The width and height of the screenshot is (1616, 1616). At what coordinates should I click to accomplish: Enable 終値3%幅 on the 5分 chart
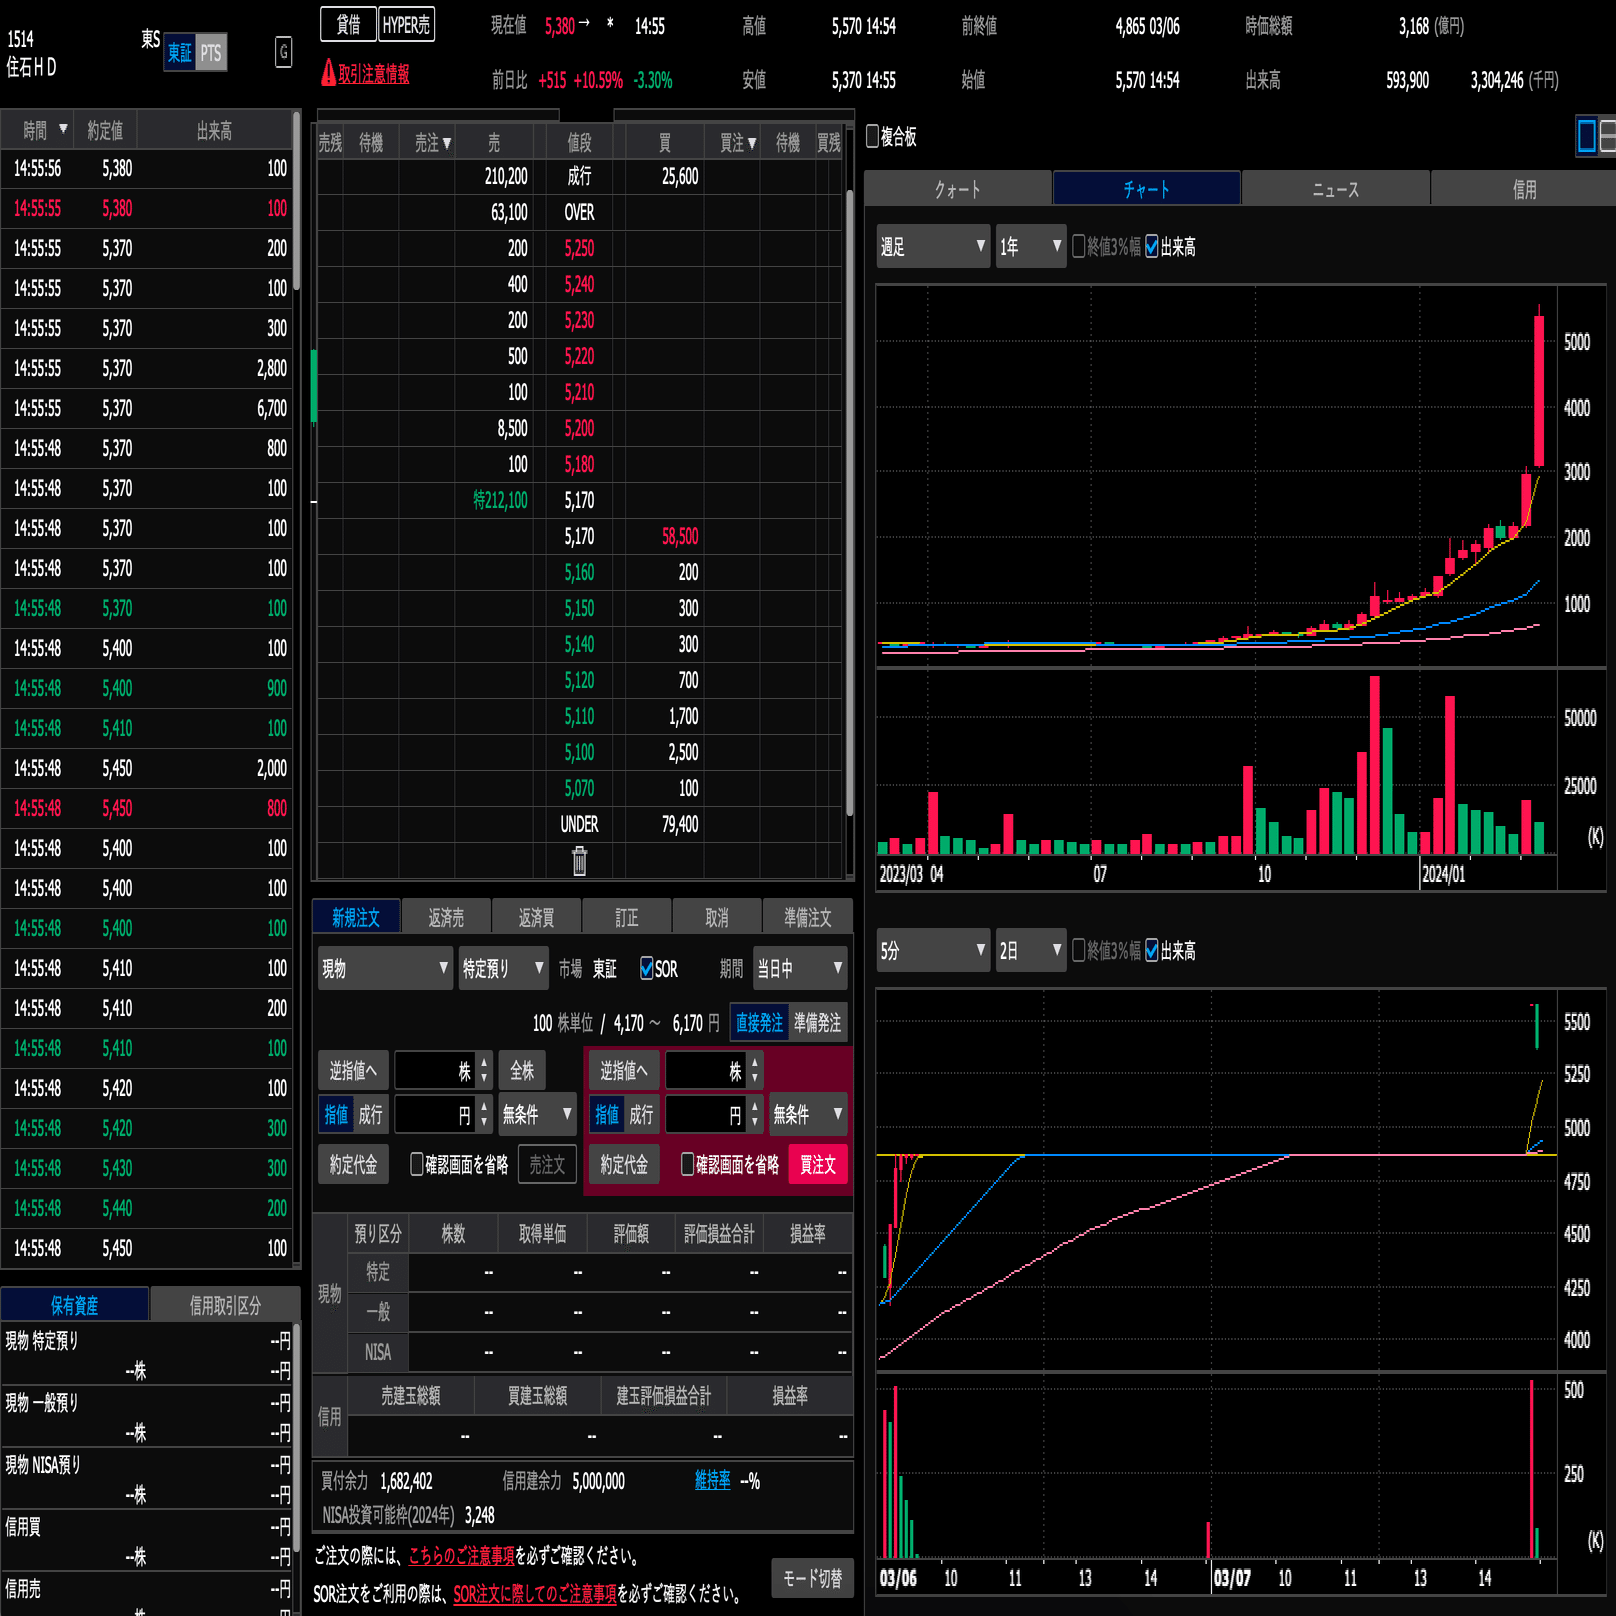(1079, 950)
